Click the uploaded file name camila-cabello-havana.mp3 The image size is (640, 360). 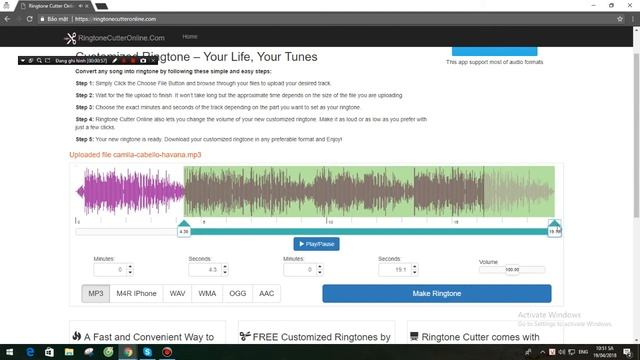157,155
